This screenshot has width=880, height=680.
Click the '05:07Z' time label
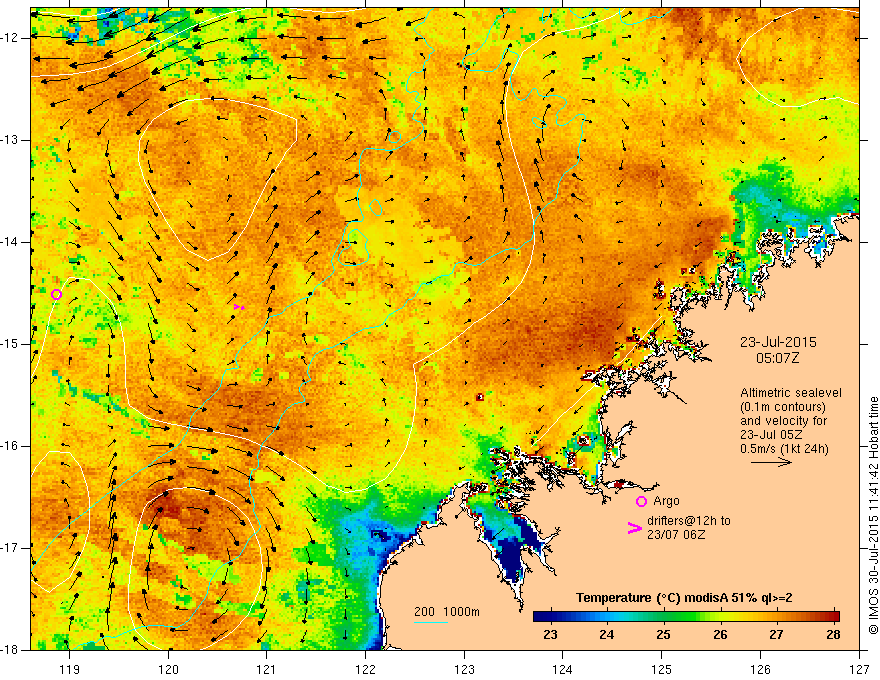[777, 358]
